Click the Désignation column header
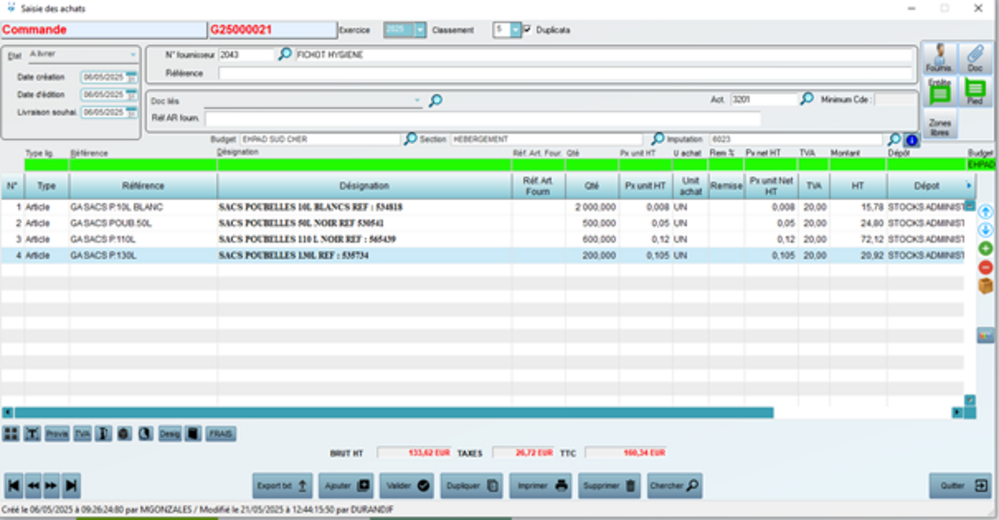The width and height of the screenshot is (999, 520). (x=363, y=186)
